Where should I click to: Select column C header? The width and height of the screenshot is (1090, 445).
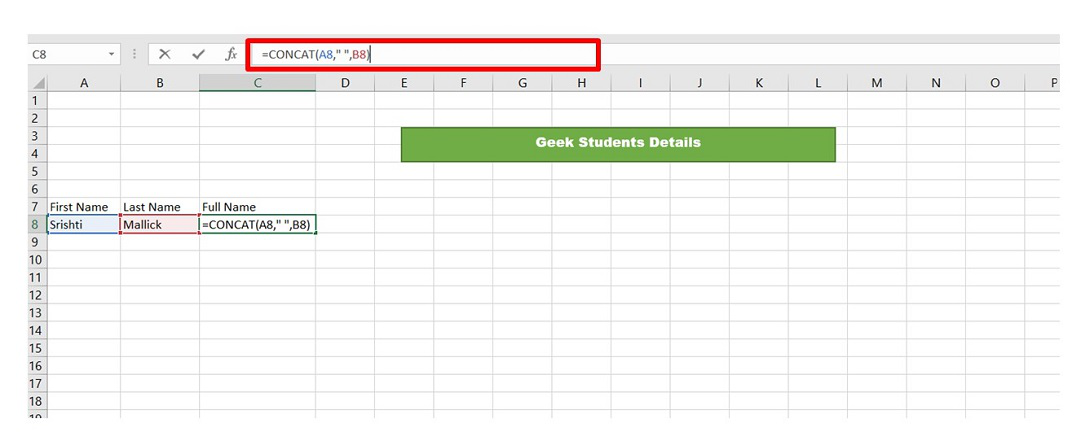click(x=257, y=83)
